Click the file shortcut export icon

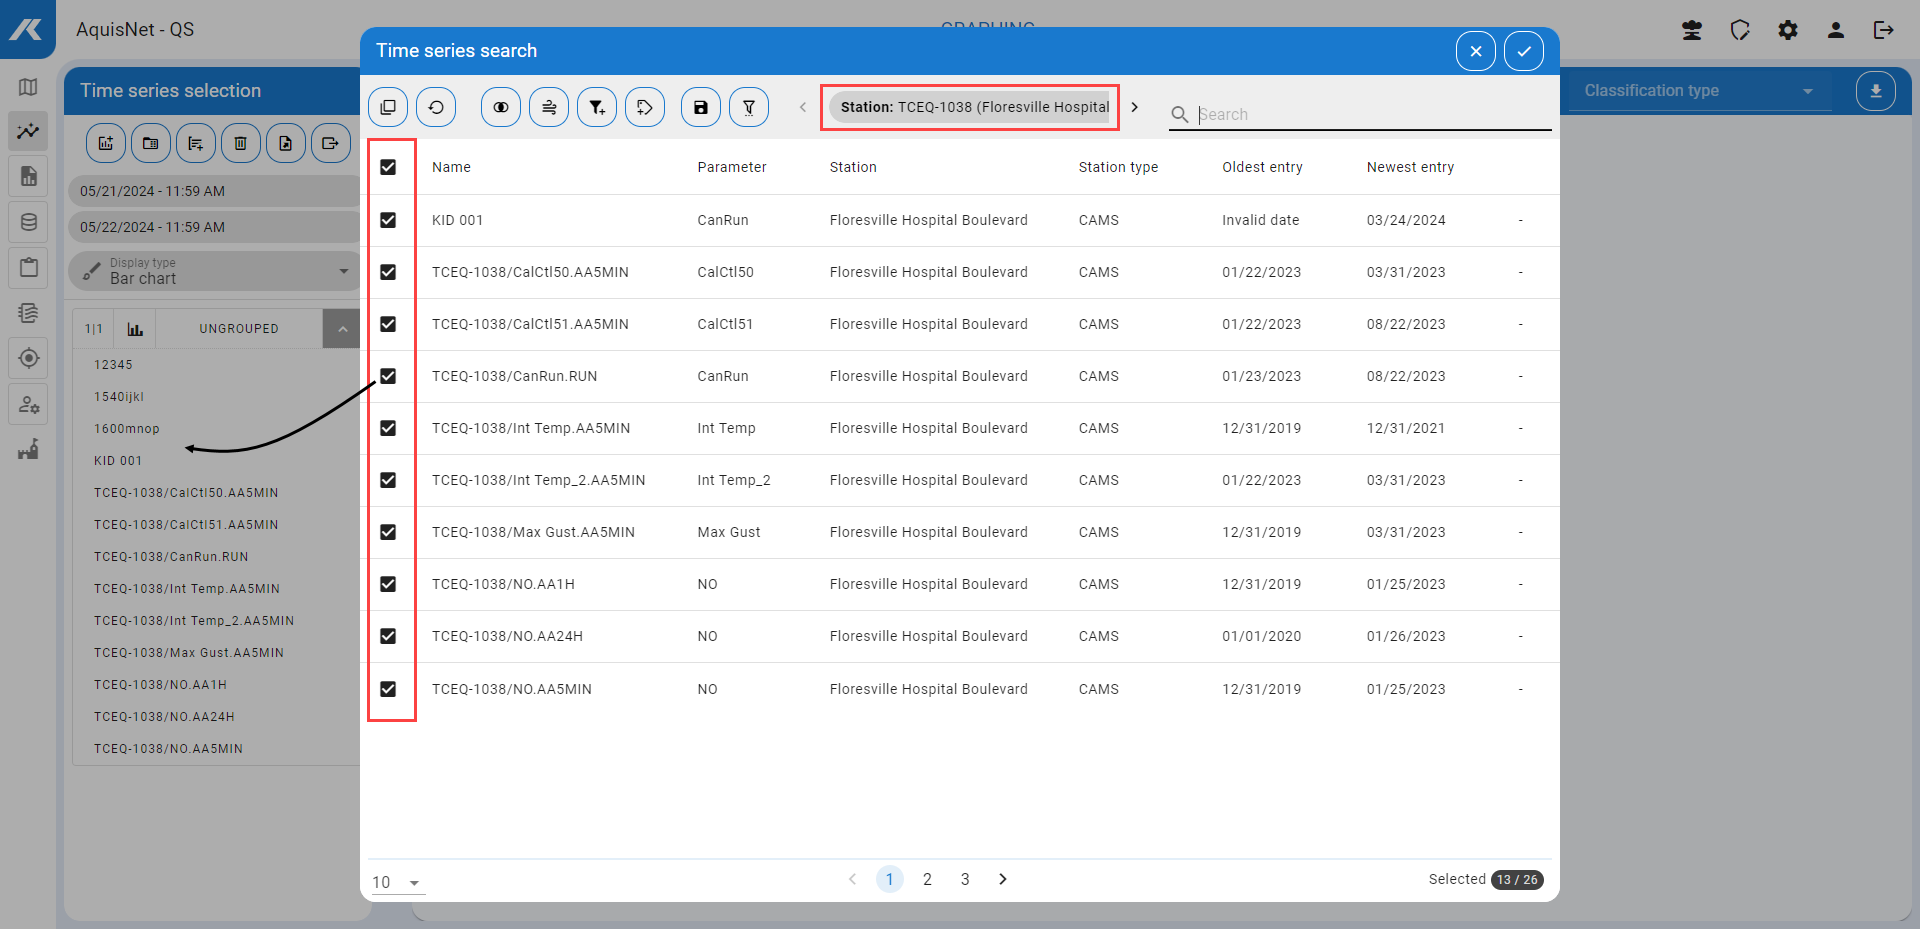286,143
